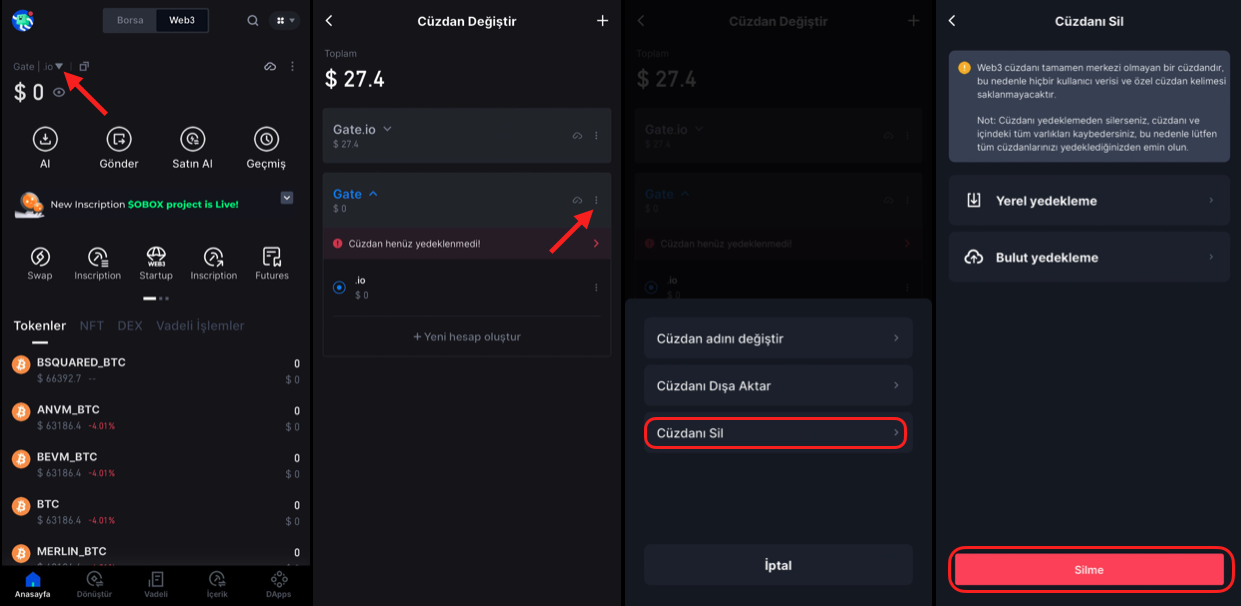Viewport: 1241px width, 606px height.
Task: Open Geçmiş history icon
Action: pos(266,140)
